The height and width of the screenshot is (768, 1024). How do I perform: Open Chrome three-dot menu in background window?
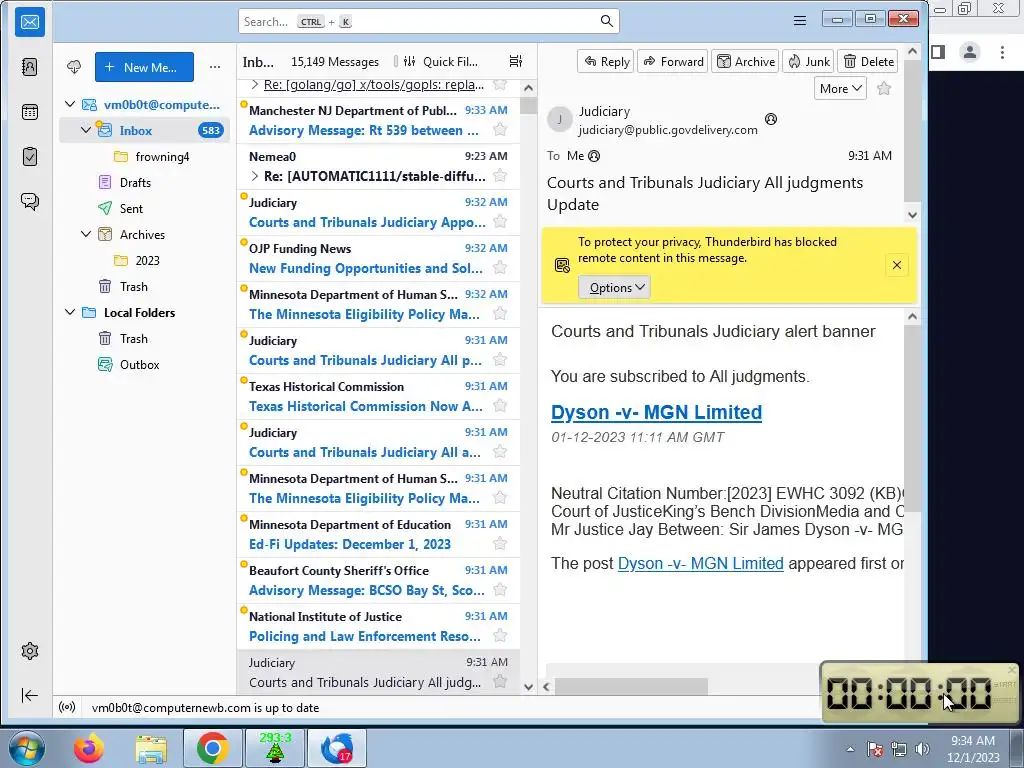pyautogui.click(x=1002, y=52)
